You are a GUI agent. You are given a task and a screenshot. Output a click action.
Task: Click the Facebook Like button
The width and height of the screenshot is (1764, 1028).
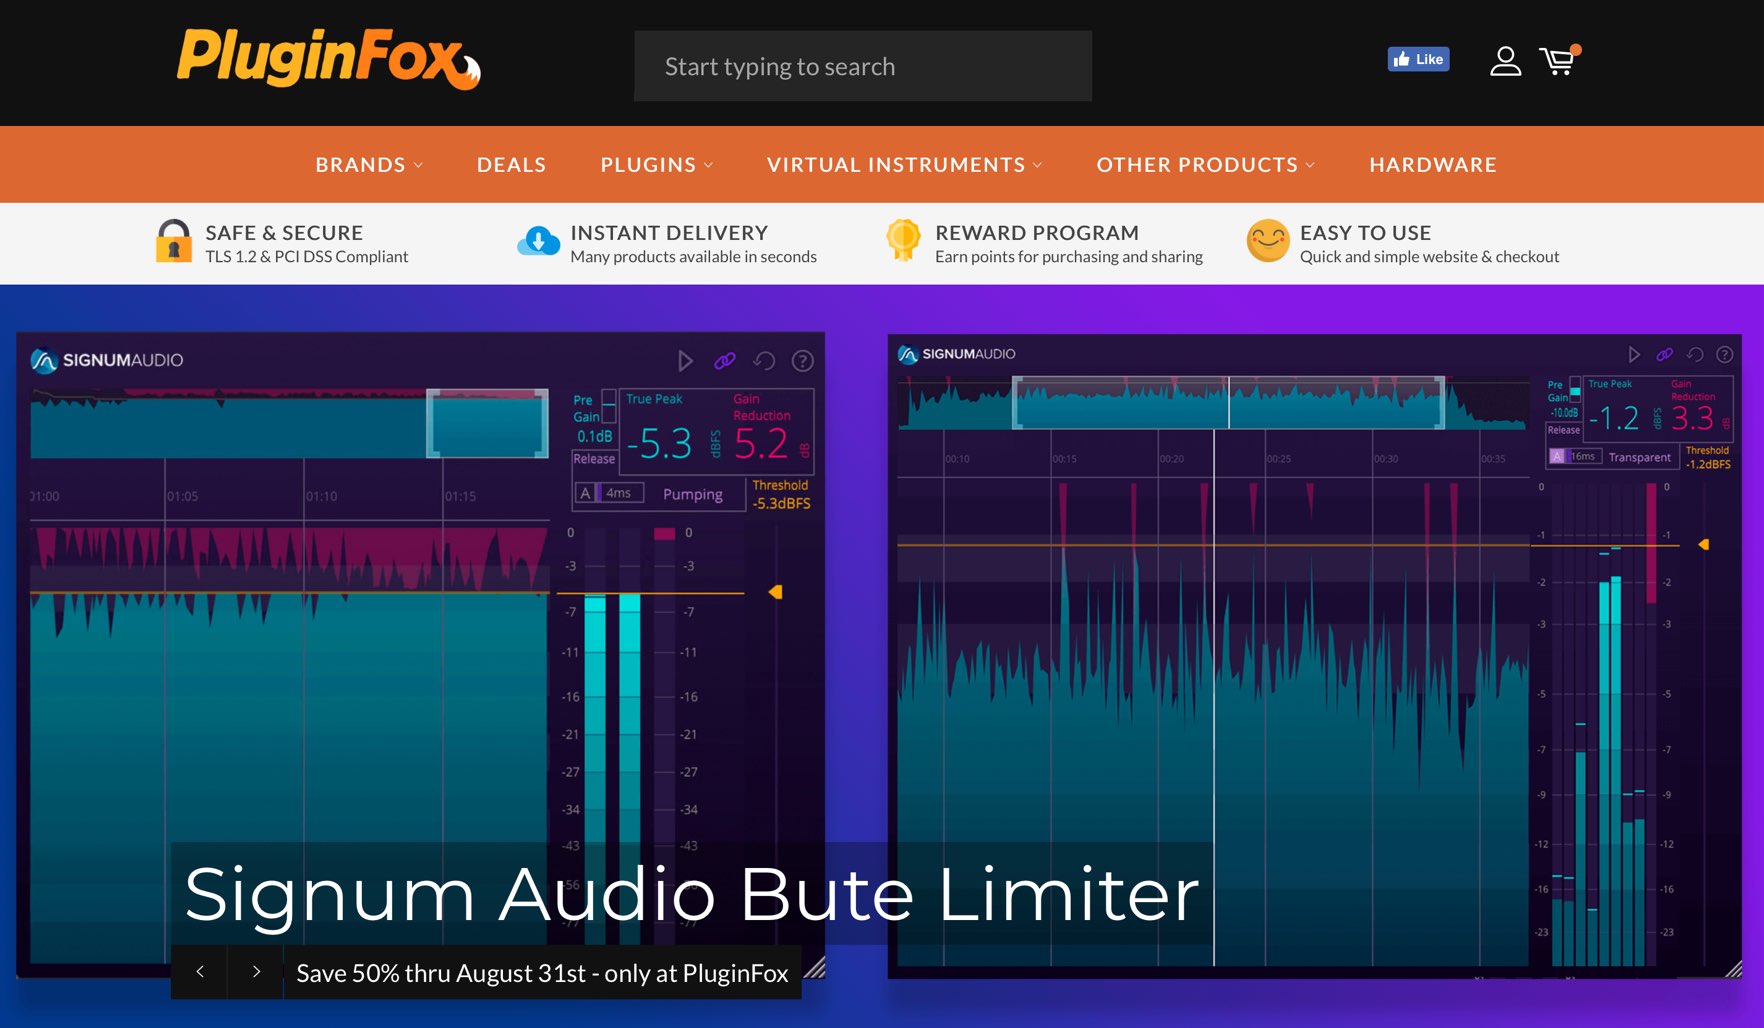click(1418, 59)
